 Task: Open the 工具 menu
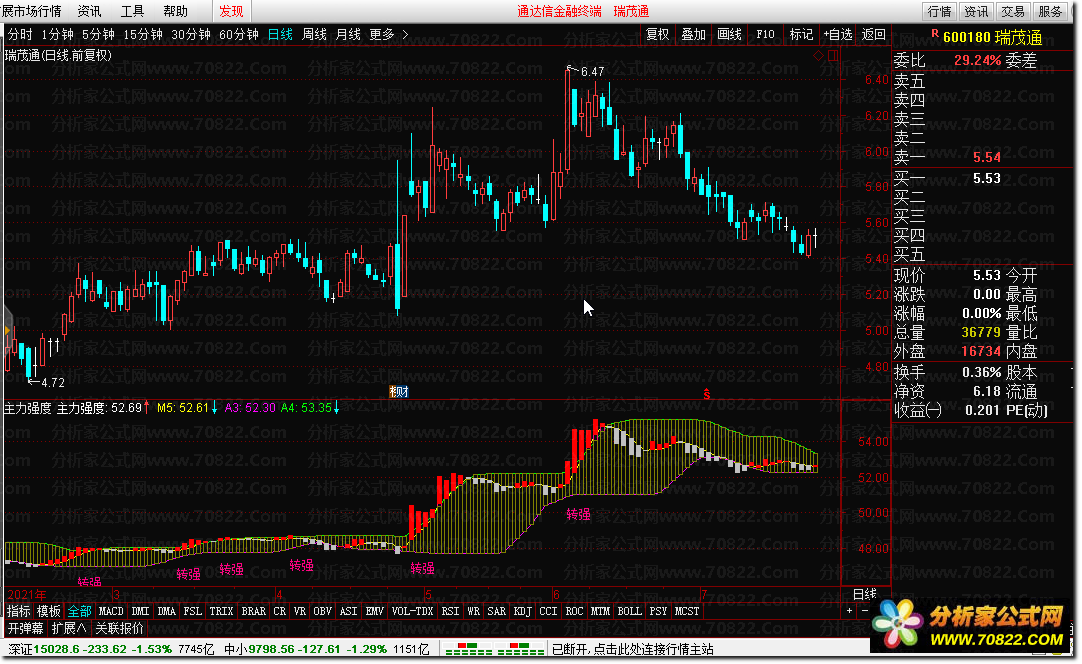click(132, 11)
